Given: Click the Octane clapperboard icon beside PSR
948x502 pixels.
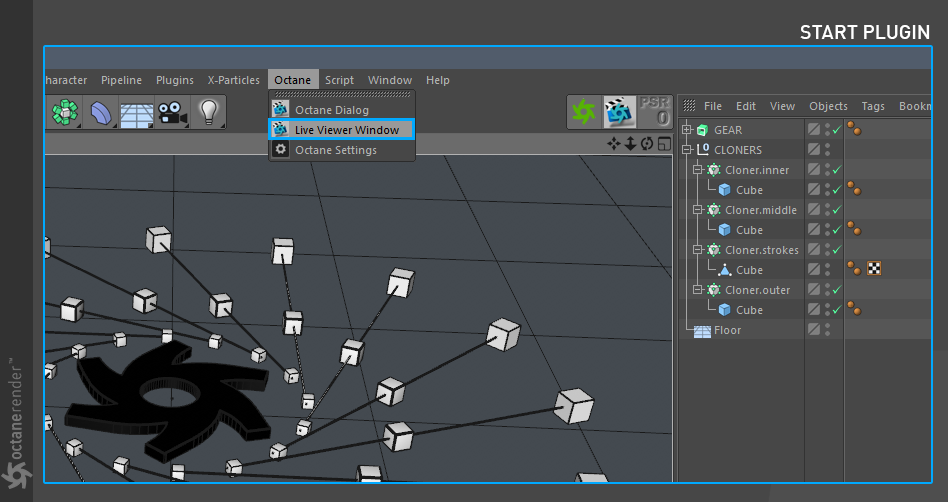Looking at the screenshot, I should tap(620, 112).
